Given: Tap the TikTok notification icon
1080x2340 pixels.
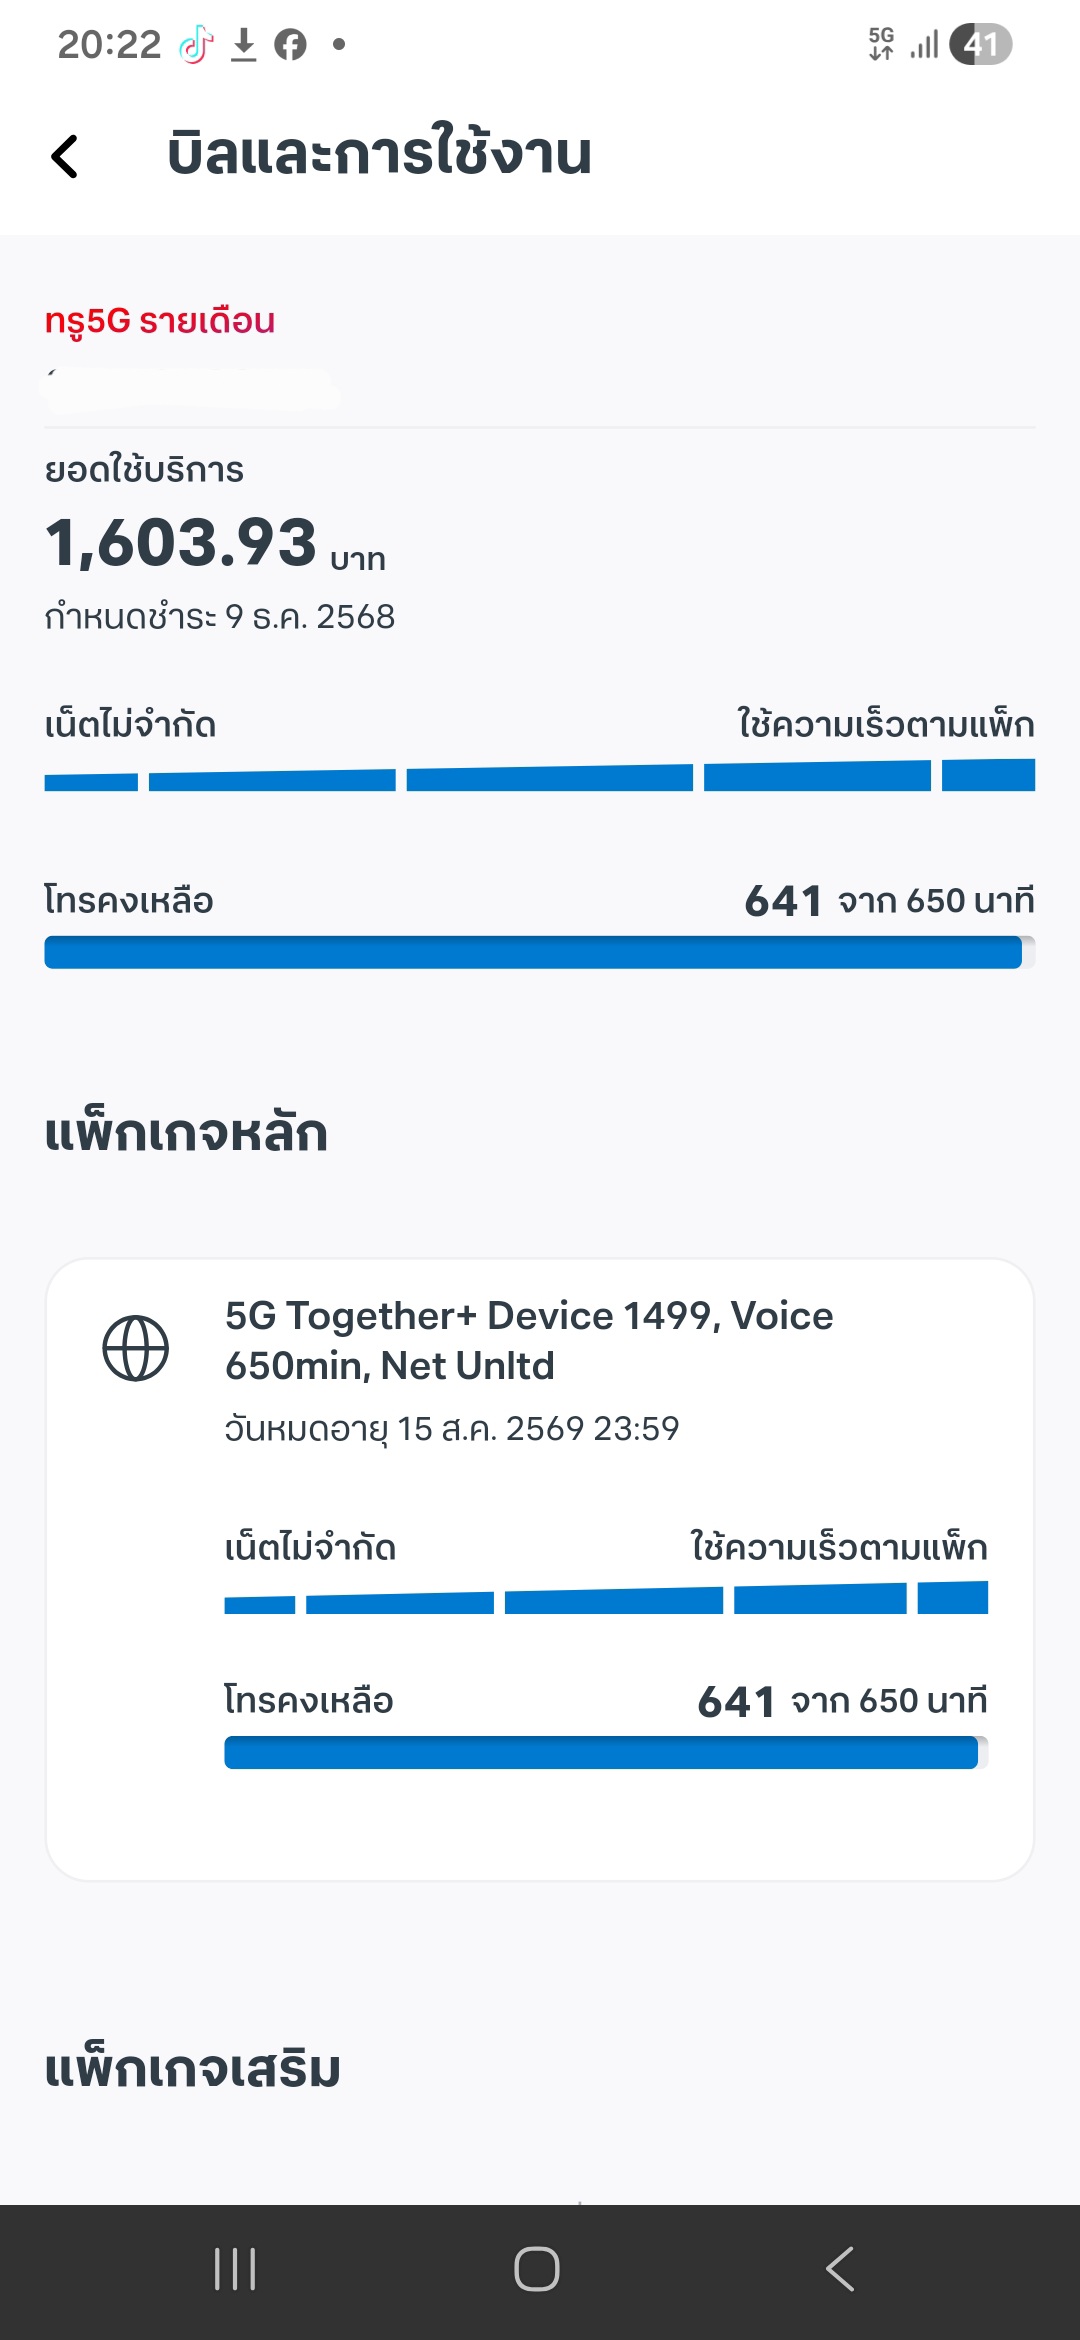Looking at the screenshot, I should point(196,45).
